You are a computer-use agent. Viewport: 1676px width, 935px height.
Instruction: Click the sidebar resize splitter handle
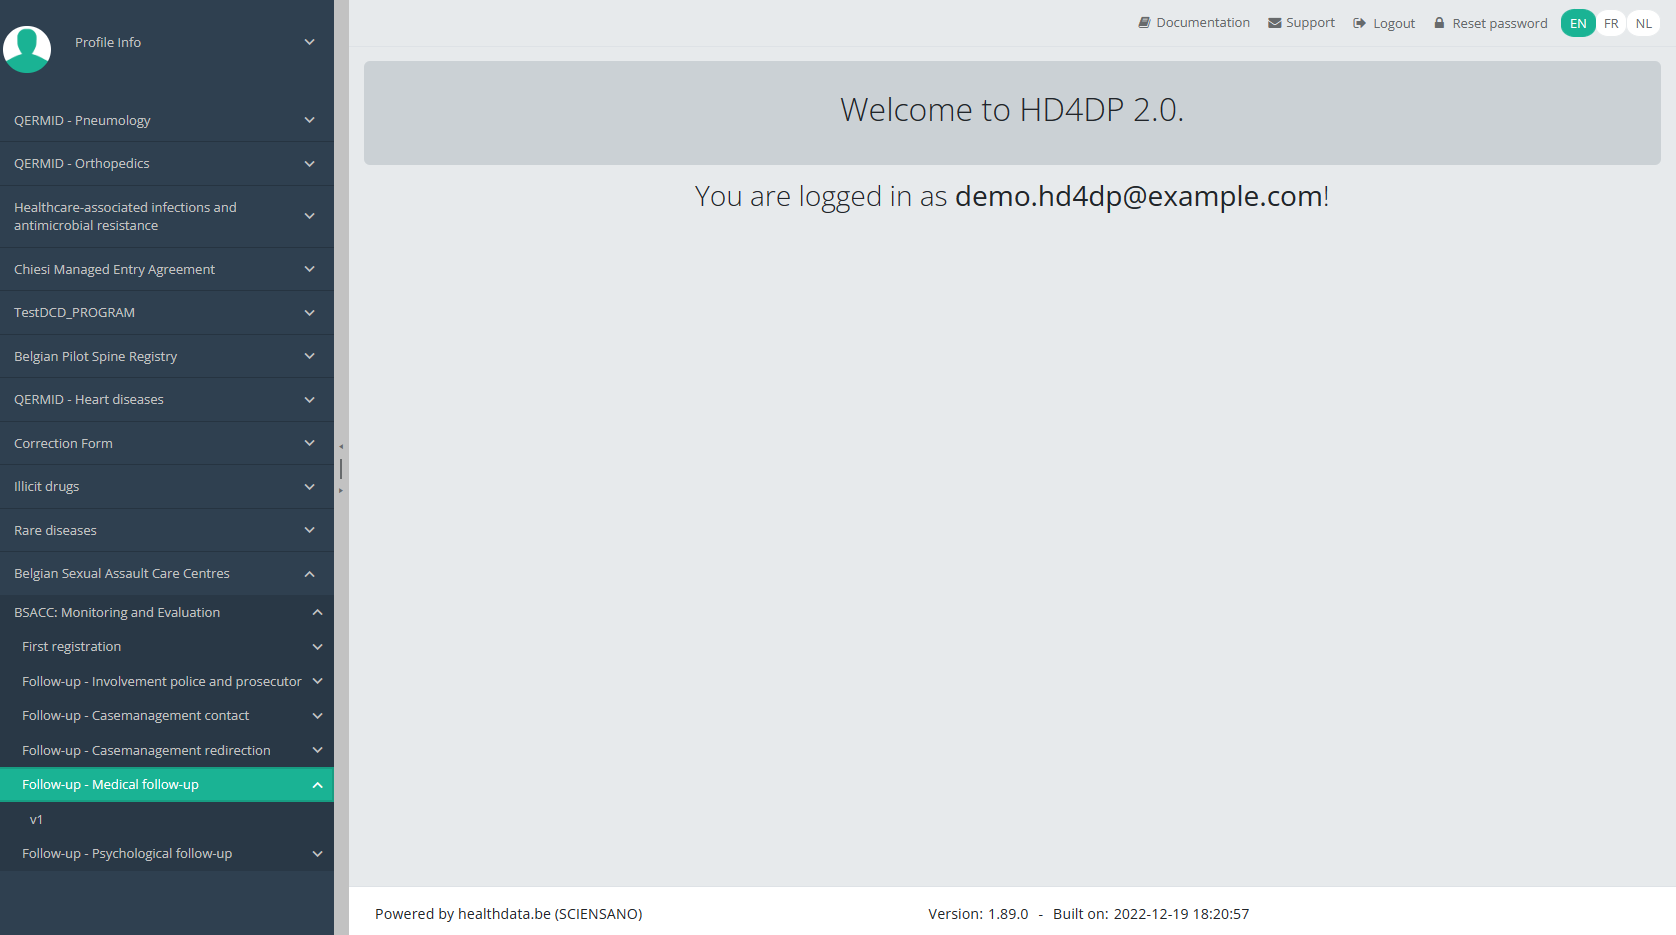[x=341, y=468]
